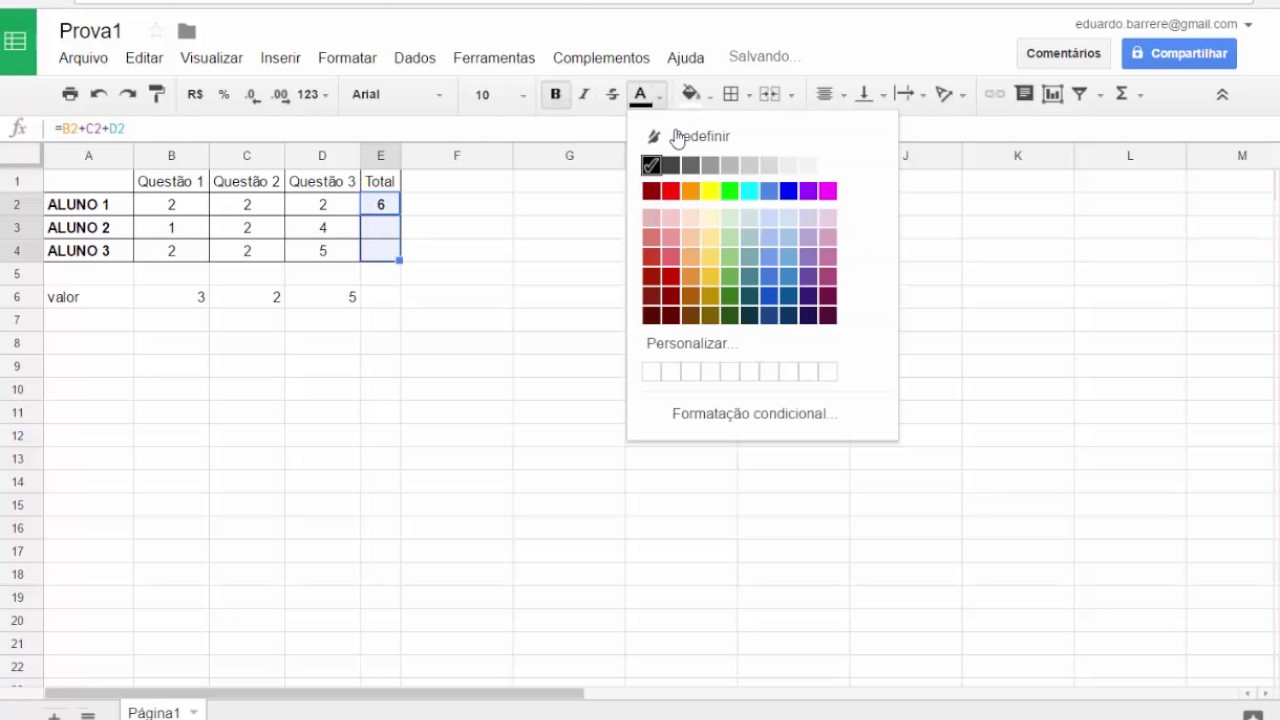Select the Página1 sheet tab
This screenshot has width=1280, height=720.
coord(153,712)
